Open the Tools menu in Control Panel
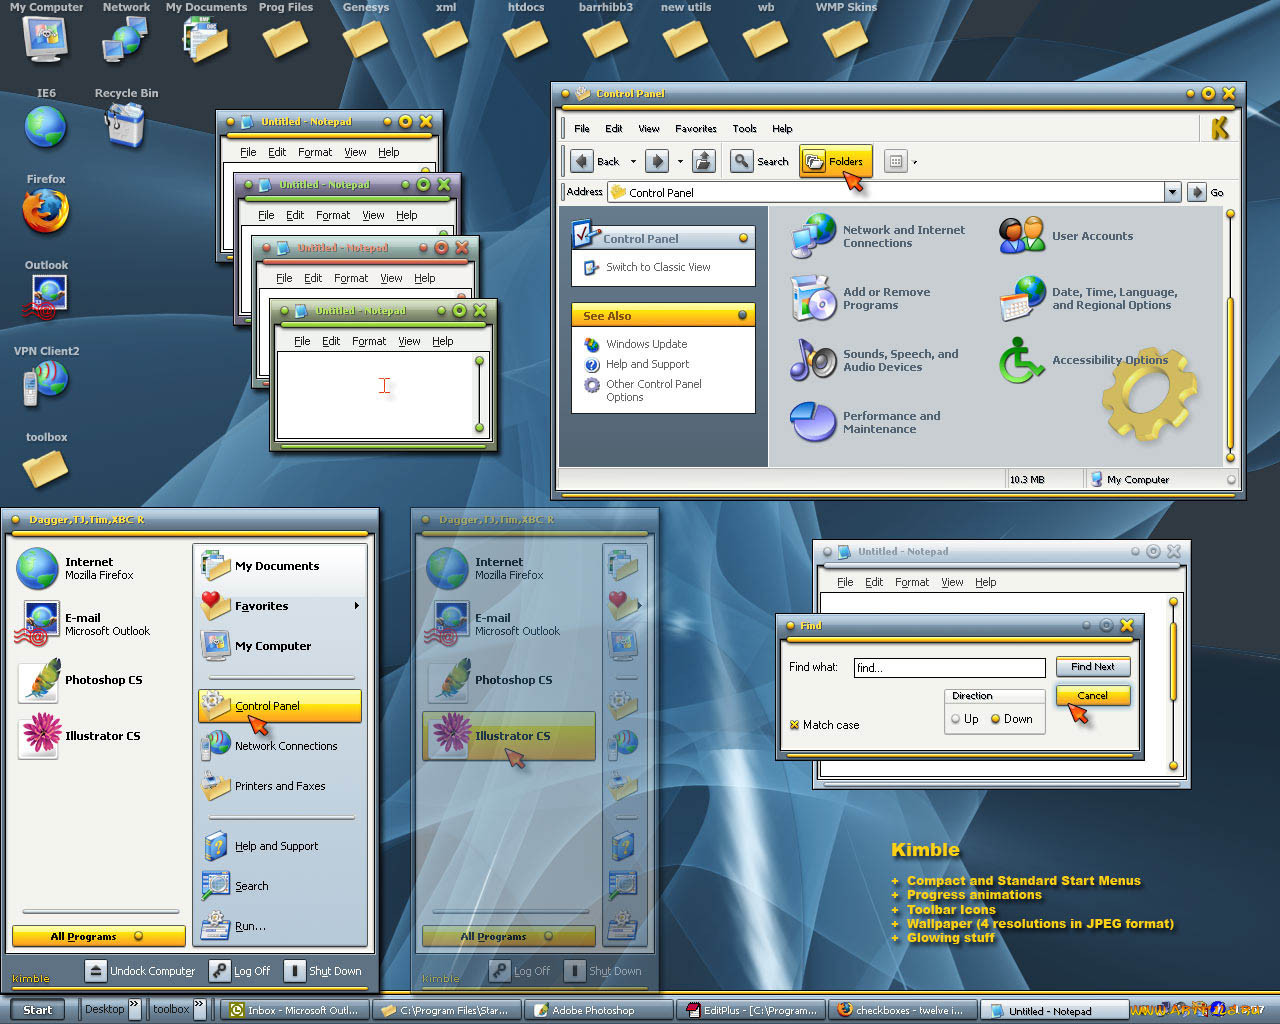Screen dimensions: 1280x1024 point(744,128)
